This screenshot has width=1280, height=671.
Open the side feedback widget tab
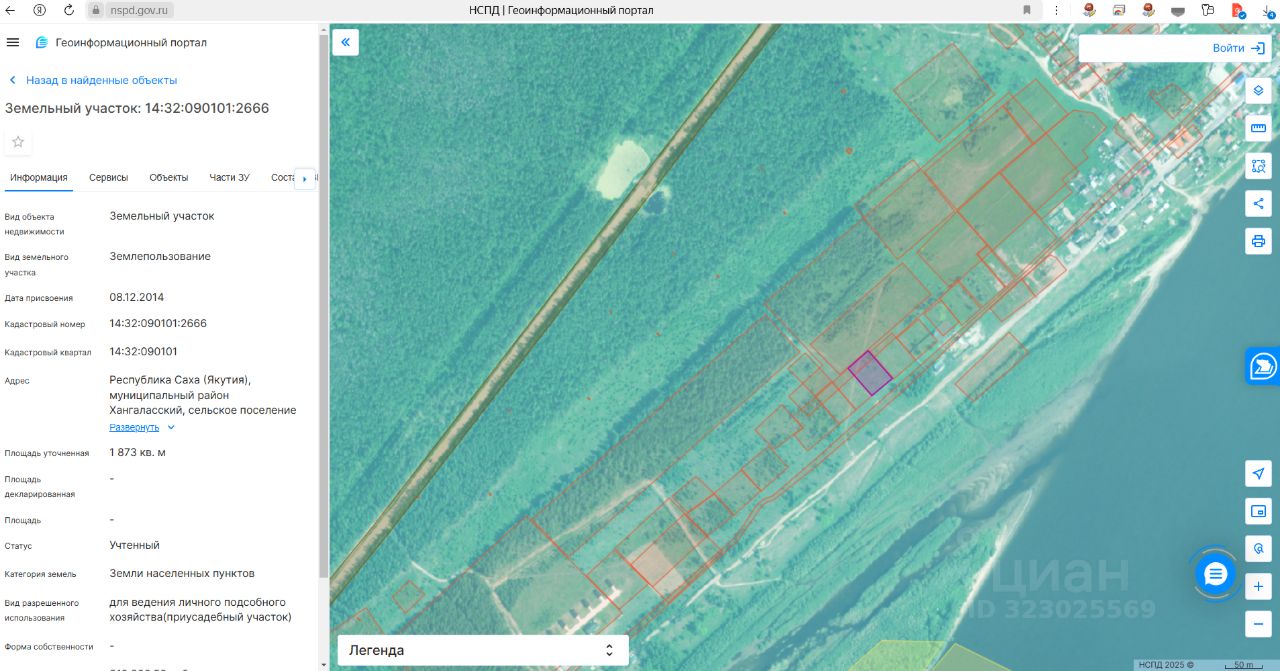click(1263, 367)
